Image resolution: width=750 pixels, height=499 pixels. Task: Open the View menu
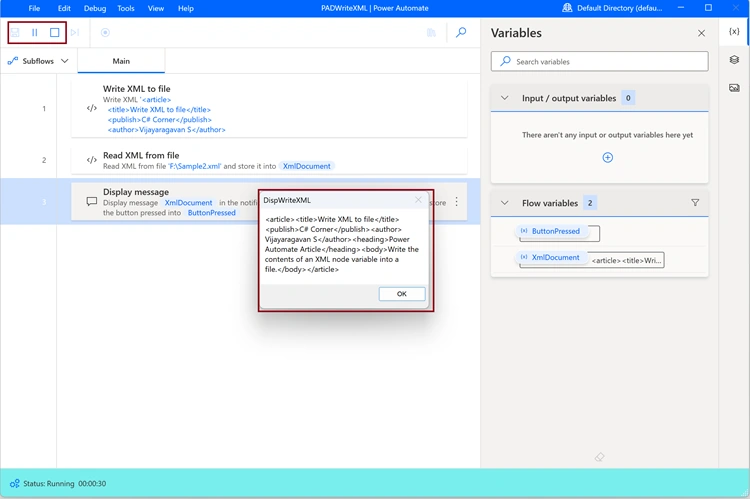(x=155, y=8)
